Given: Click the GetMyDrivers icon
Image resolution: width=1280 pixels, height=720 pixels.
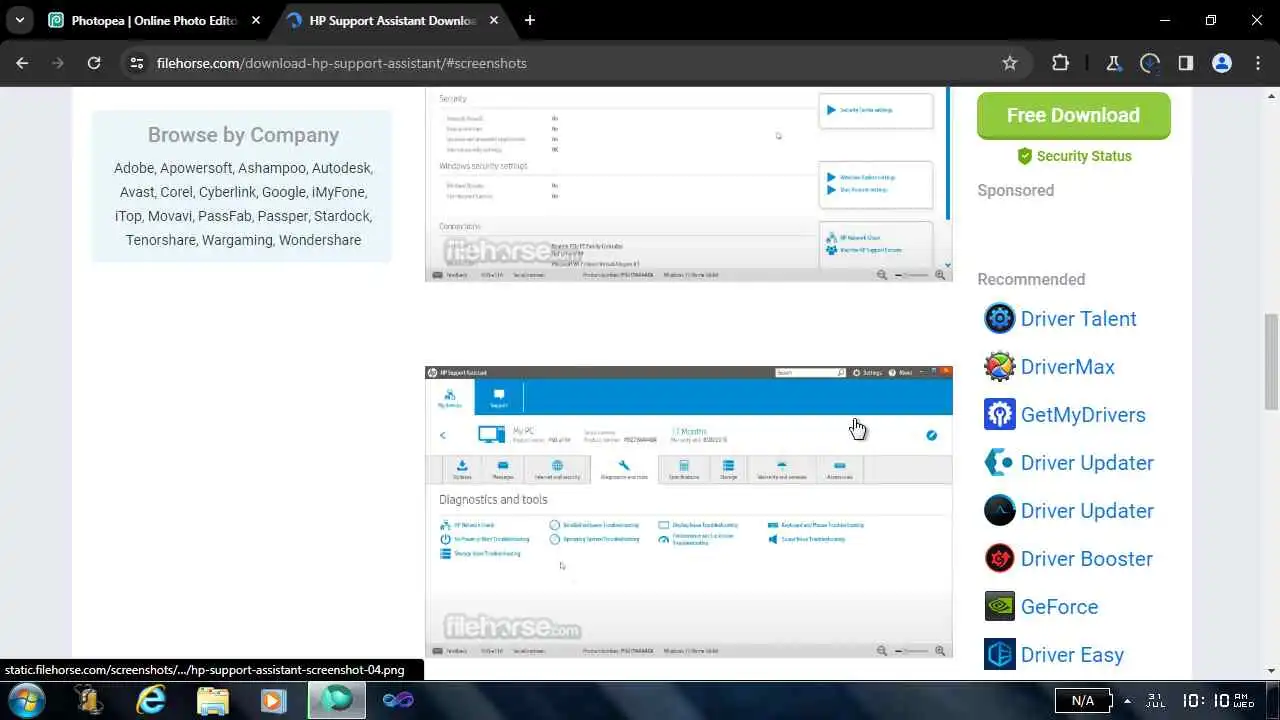Looking at the screenshot, I should 999,415.
